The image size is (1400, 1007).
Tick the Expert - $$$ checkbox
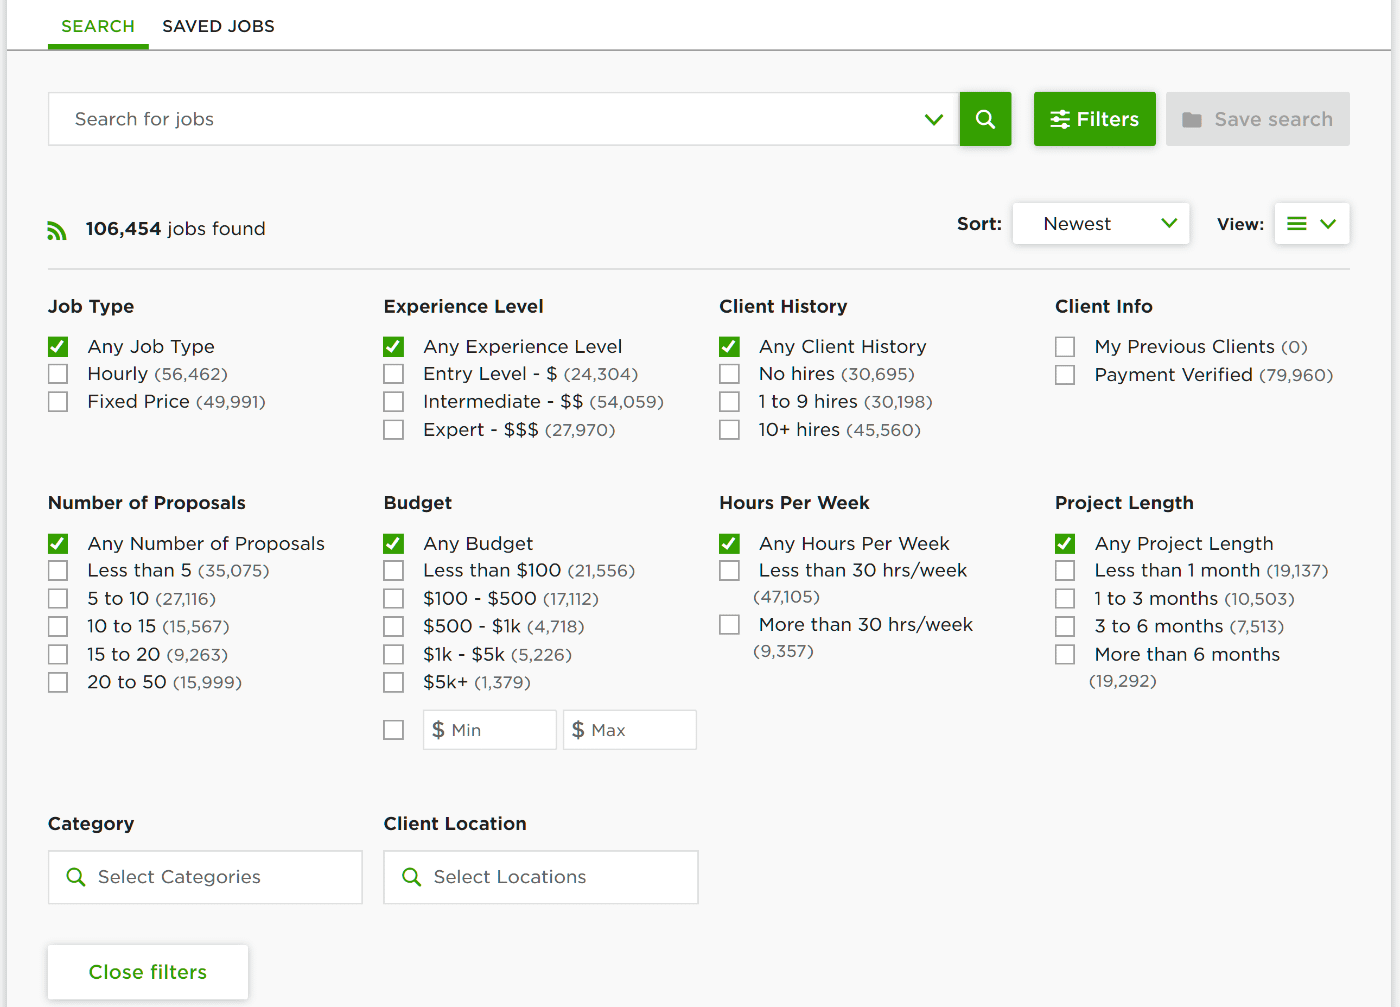394,430
